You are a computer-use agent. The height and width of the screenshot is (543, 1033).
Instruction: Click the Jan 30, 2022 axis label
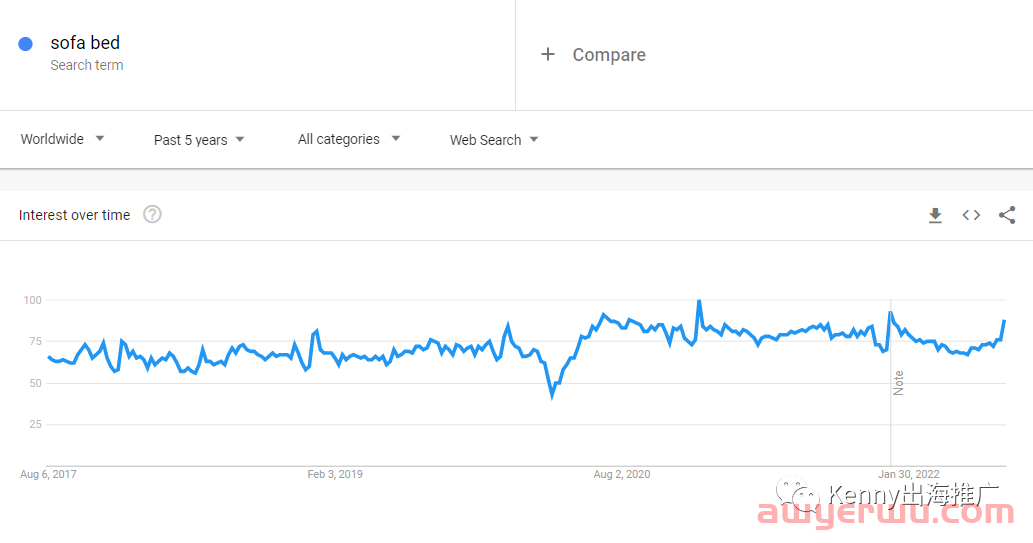point(908,474)
